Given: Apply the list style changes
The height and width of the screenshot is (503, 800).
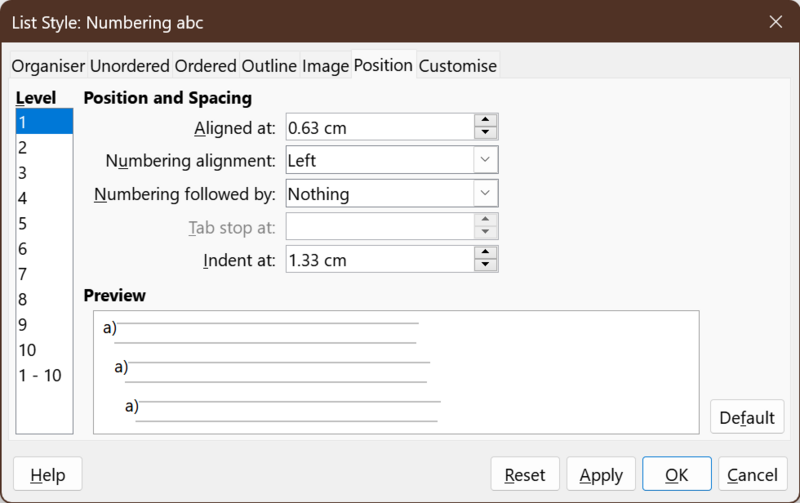Looking at the screenshot, I should pyautogui.click(x=601, y=474).
